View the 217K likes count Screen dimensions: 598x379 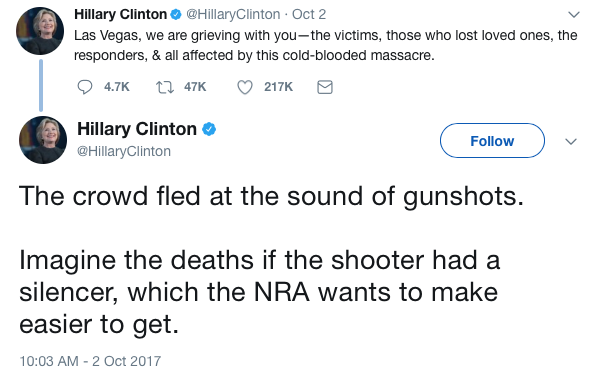278,87
